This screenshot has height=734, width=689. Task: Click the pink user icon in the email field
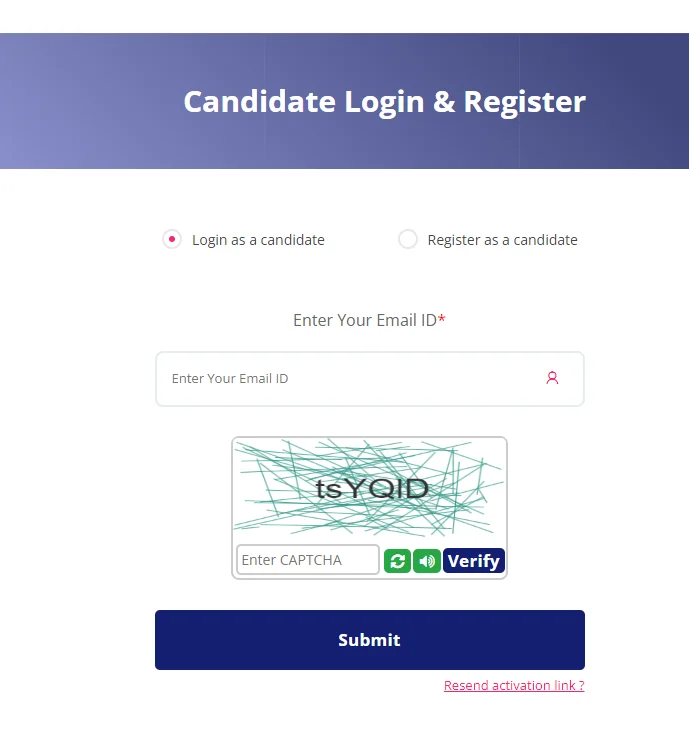point(552,378)
